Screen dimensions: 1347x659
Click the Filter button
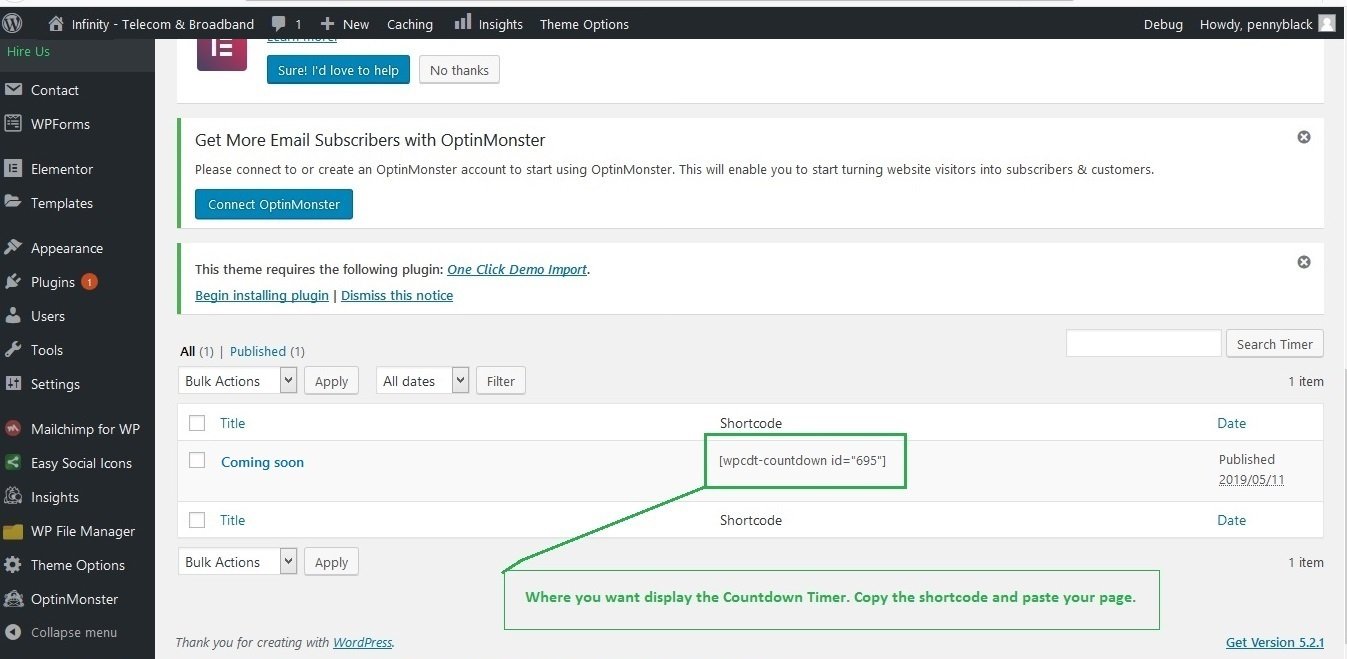[501, 381]
